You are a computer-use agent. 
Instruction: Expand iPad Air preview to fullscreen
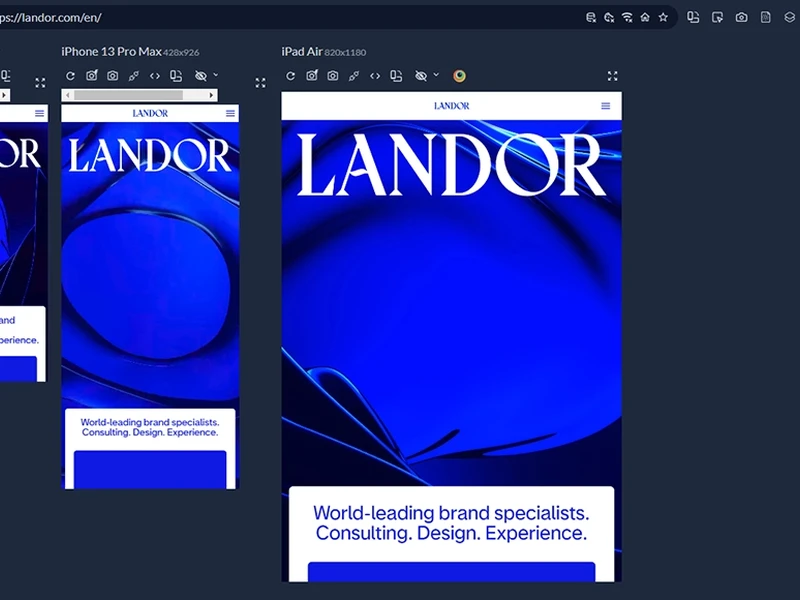click(613, 76)
